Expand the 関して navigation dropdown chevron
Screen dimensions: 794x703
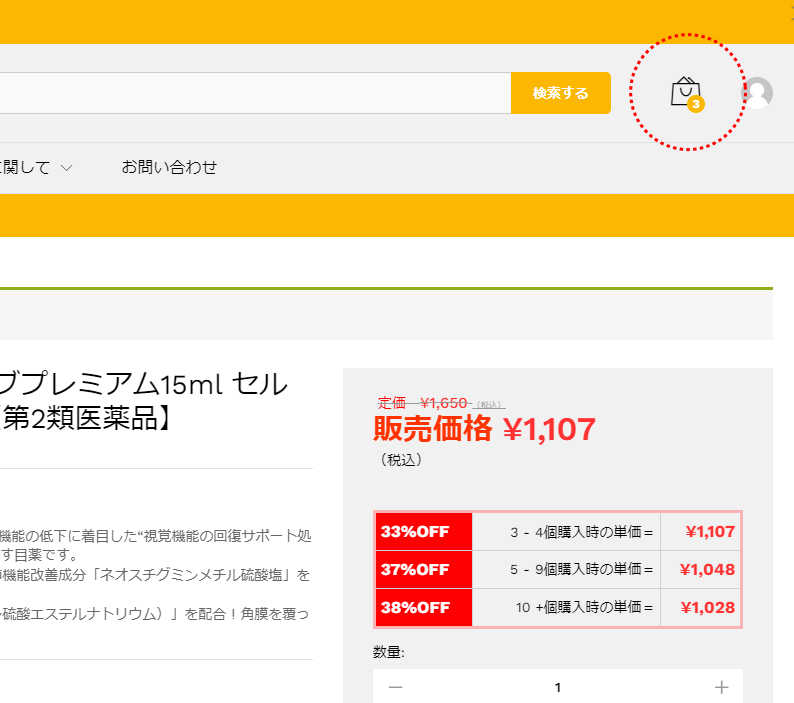67,168
